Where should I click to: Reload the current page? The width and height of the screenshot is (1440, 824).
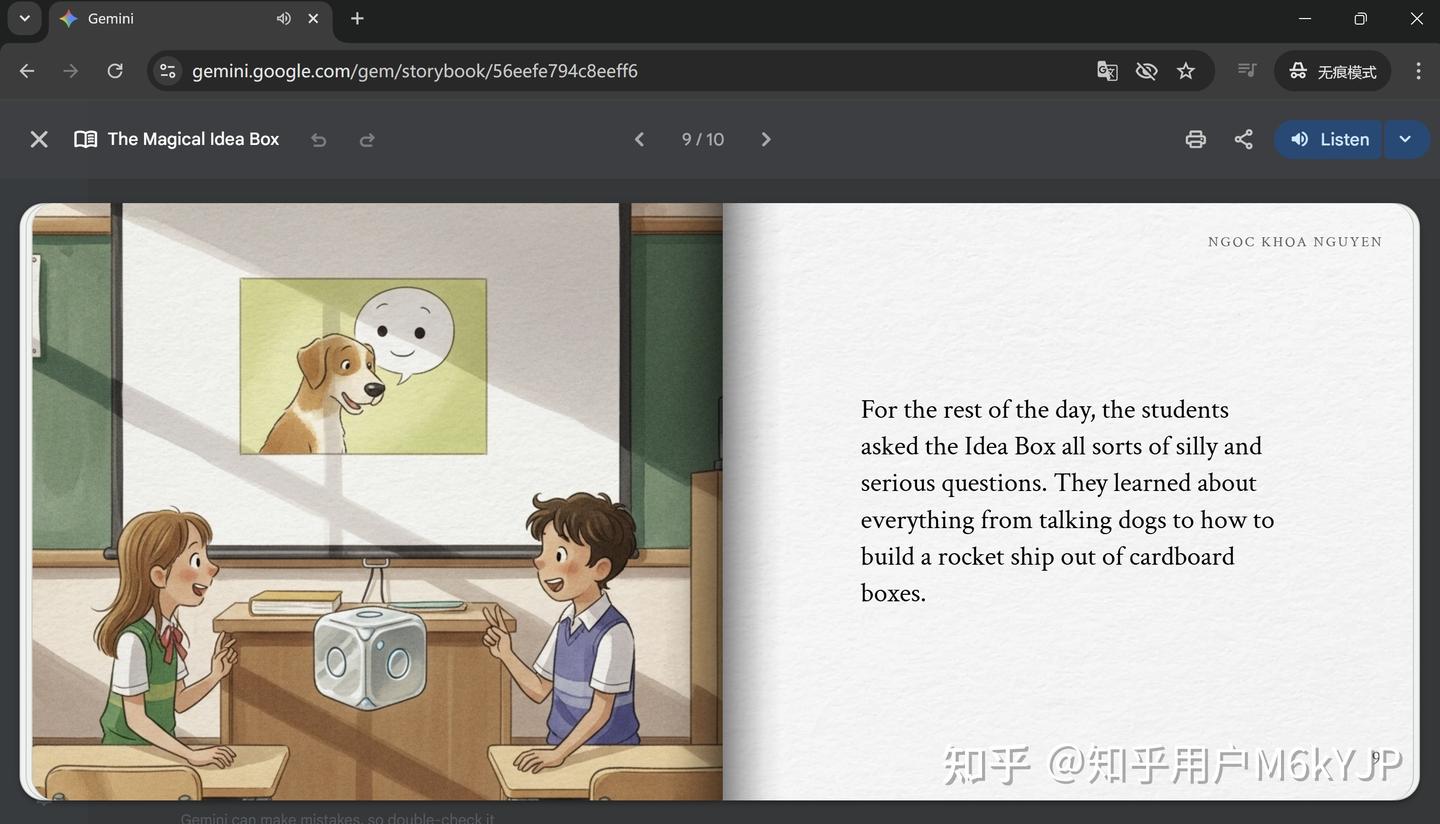pos(115,71)
